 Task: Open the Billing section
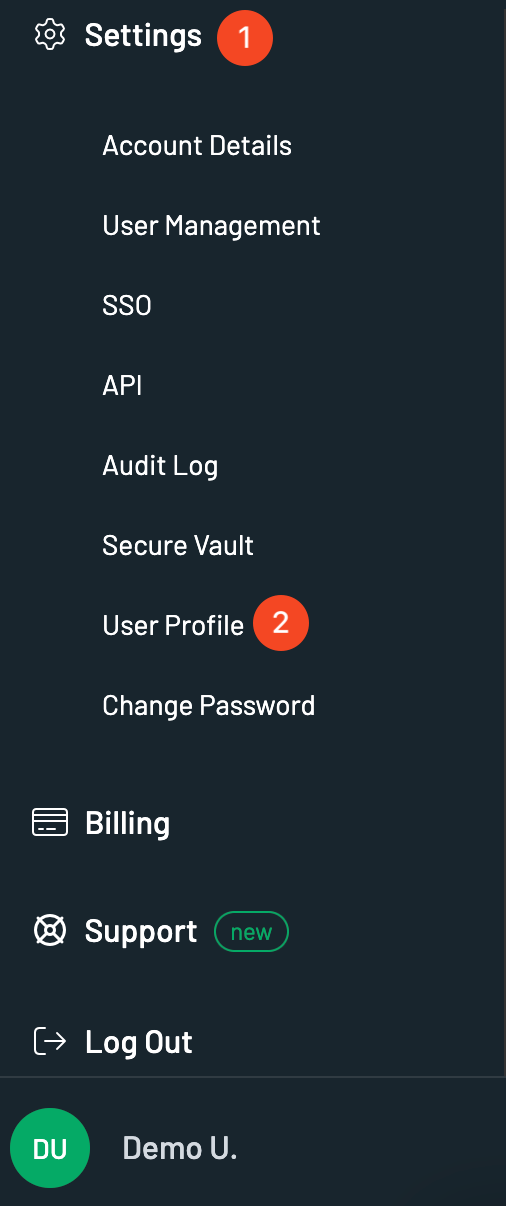tap(128, 823)
